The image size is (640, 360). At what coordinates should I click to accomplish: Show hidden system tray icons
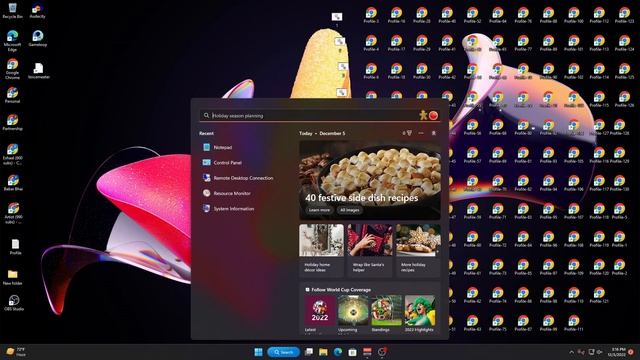tap(571, 352)
